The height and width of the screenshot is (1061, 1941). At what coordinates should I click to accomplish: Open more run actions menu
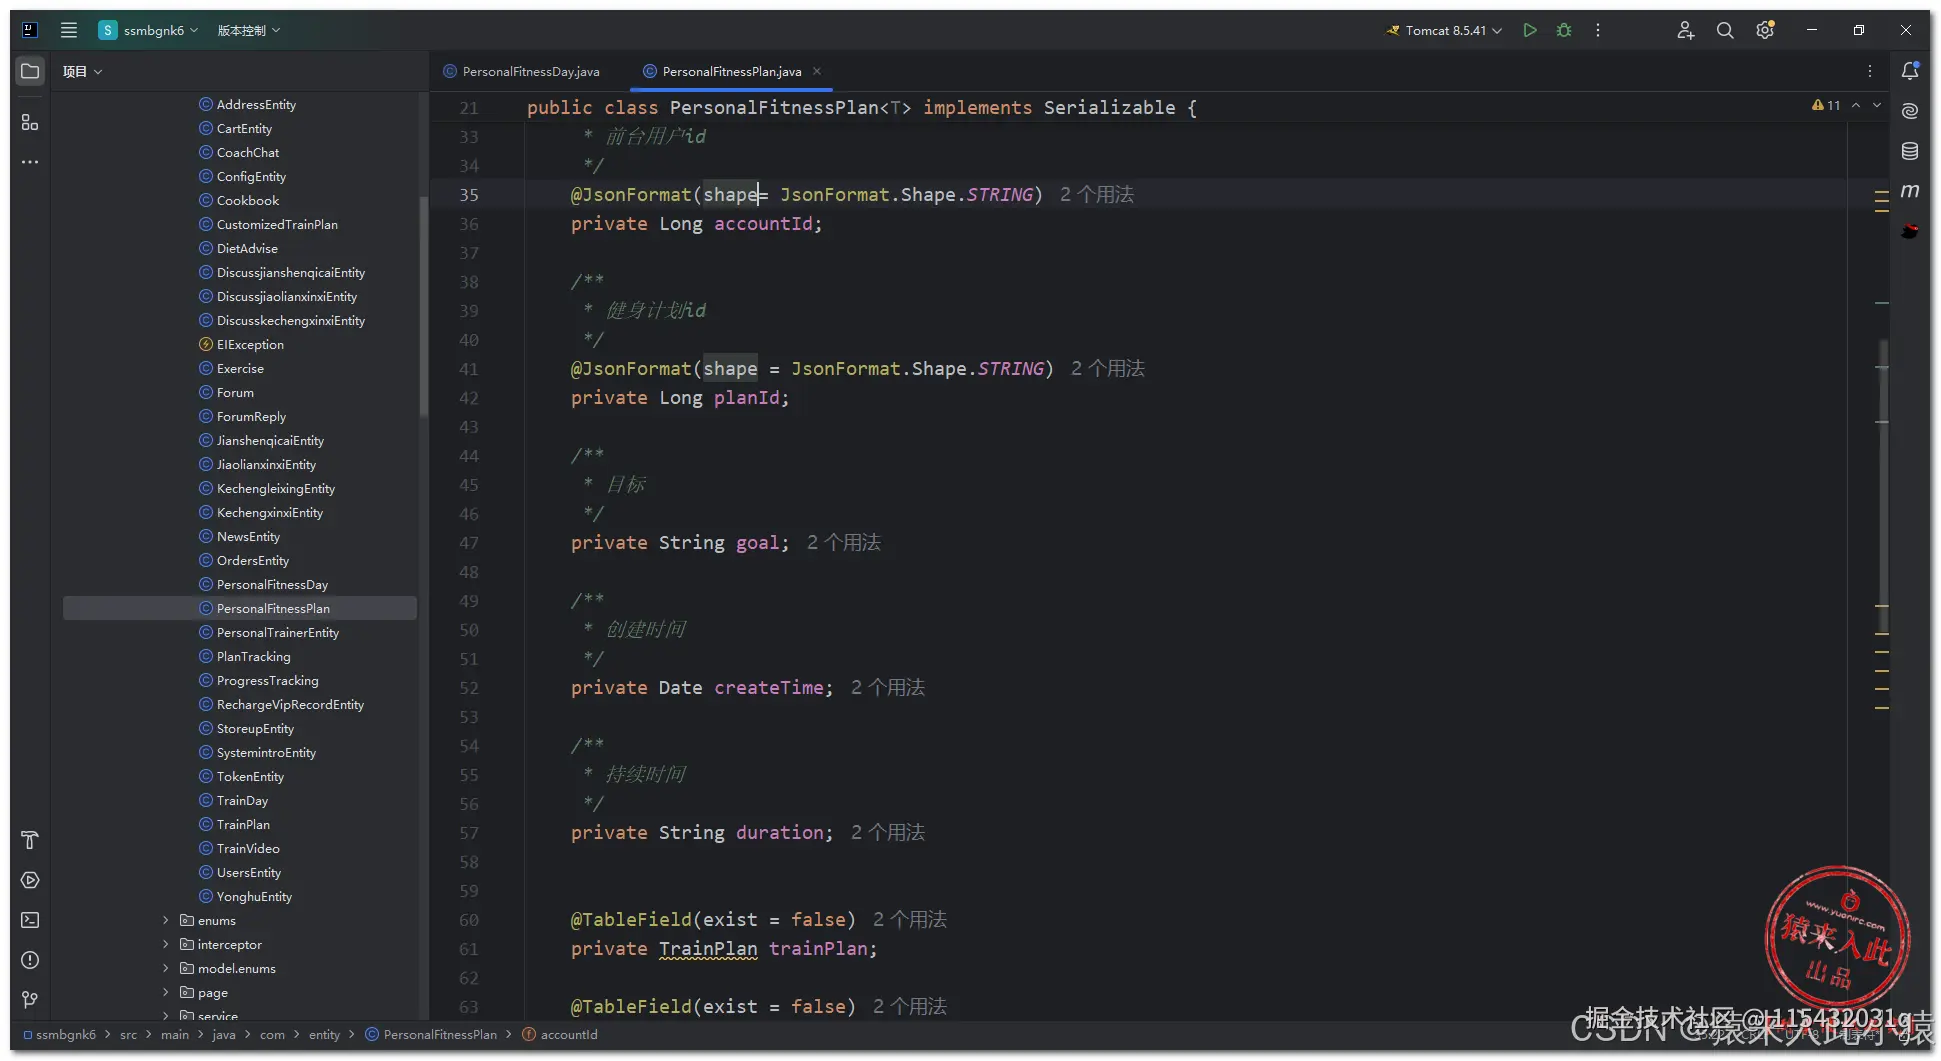(1598, 30)
